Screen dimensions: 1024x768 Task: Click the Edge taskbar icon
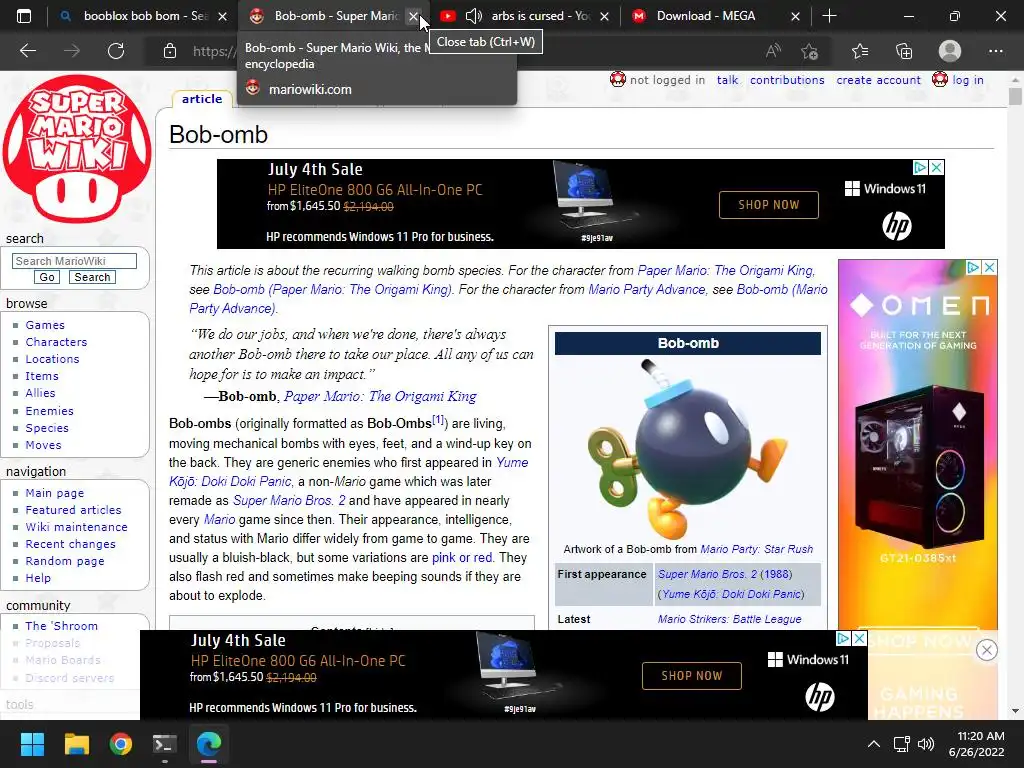click(x=209, y=744)
